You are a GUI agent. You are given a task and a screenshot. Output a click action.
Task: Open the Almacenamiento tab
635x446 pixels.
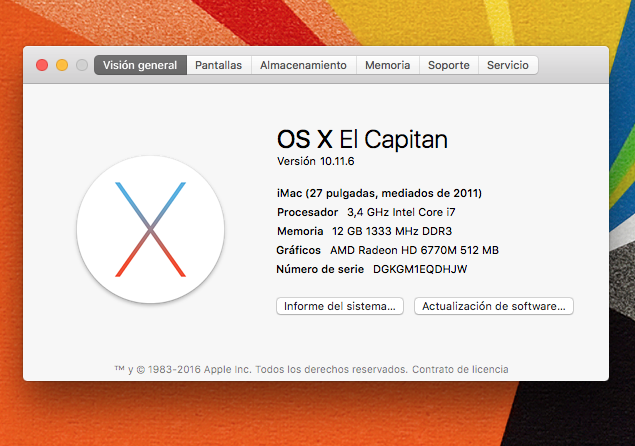[x=303, y=65]
